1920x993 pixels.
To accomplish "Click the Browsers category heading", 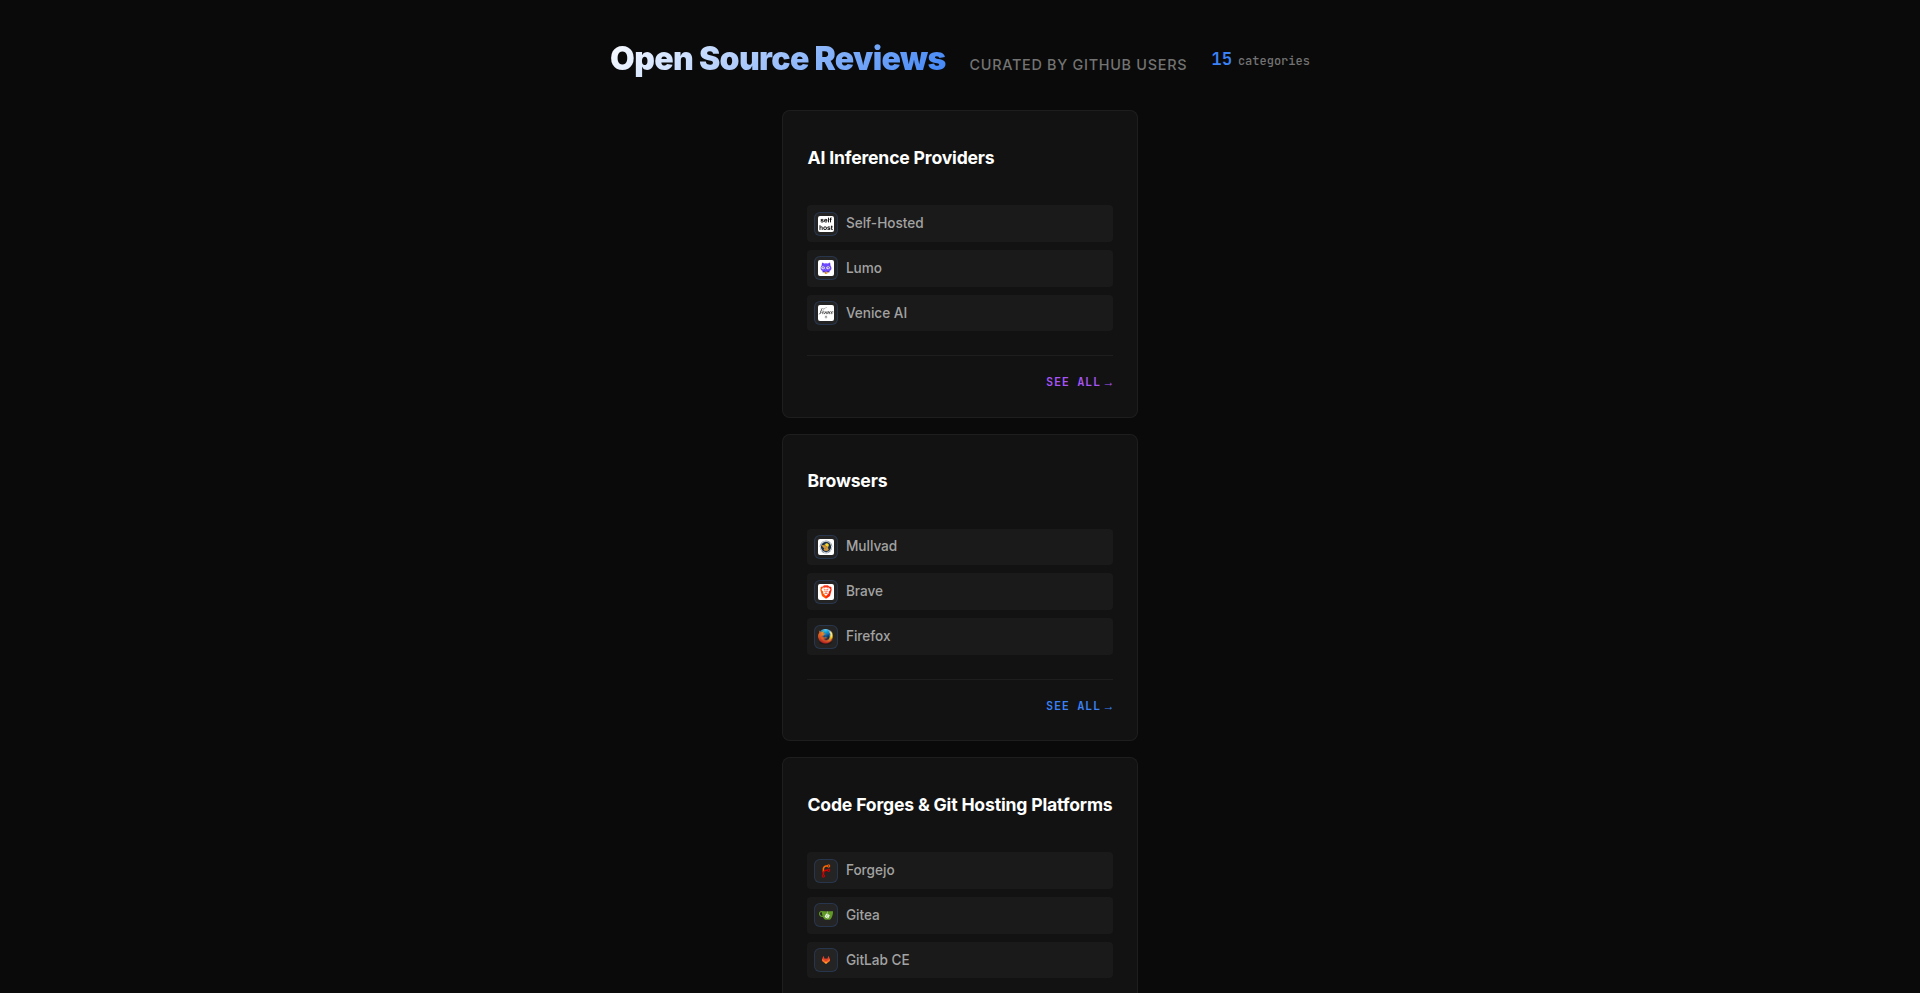I will coord(847,481).
